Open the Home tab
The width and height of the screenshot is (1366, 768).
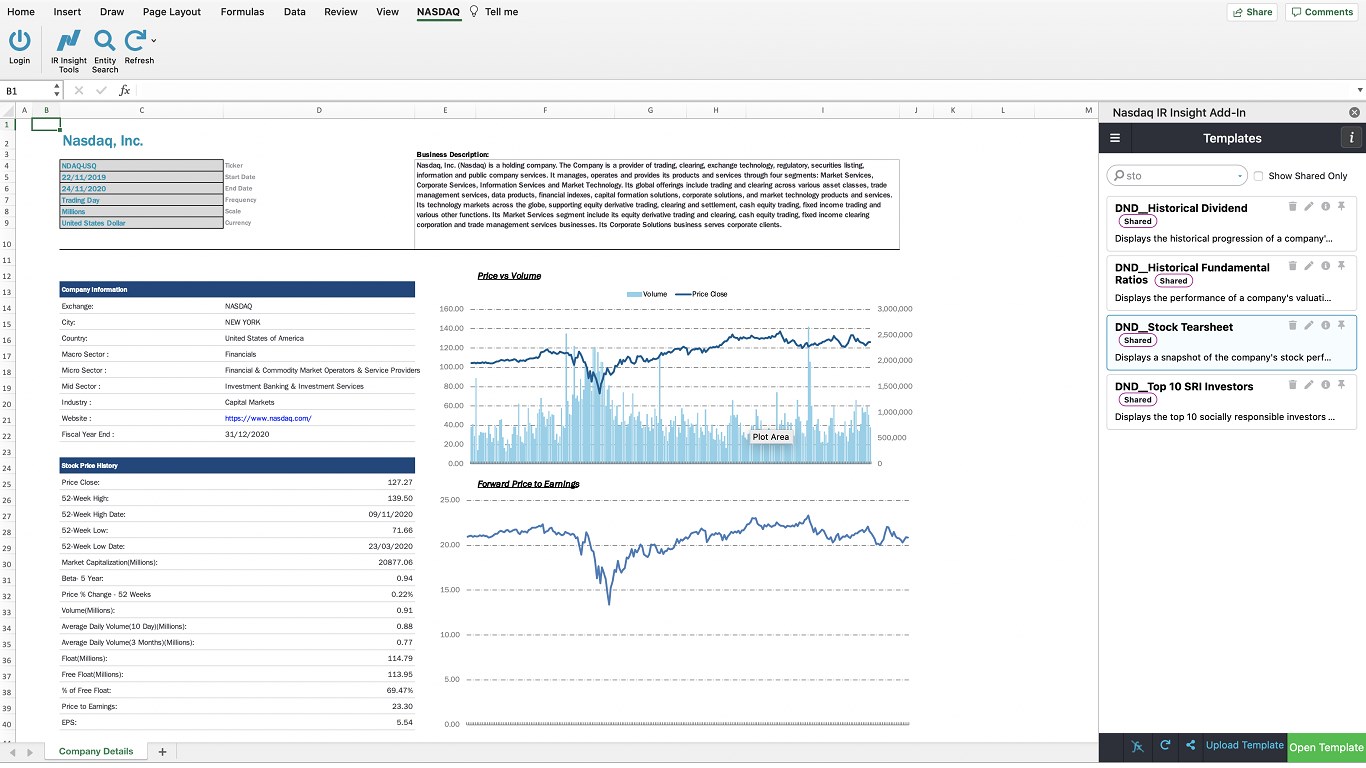tap(21, 12)
